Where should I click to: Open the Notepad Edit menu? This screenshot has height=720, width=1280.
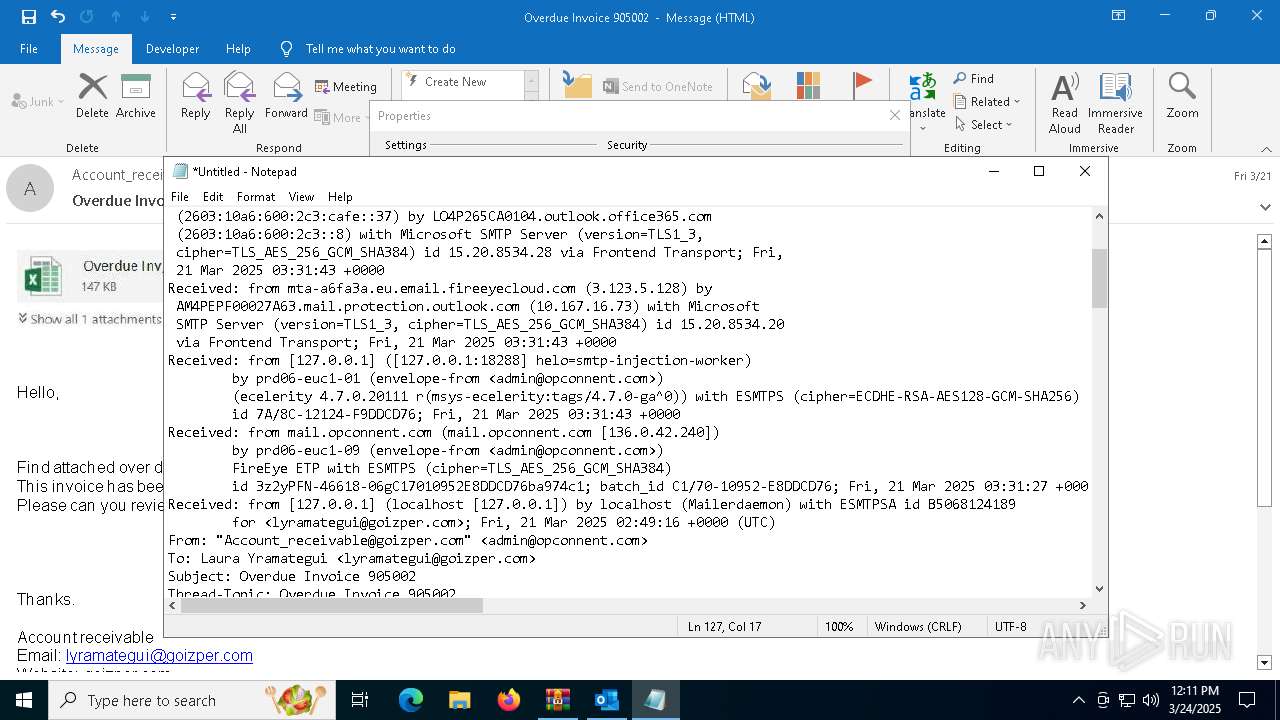(213, 197)
